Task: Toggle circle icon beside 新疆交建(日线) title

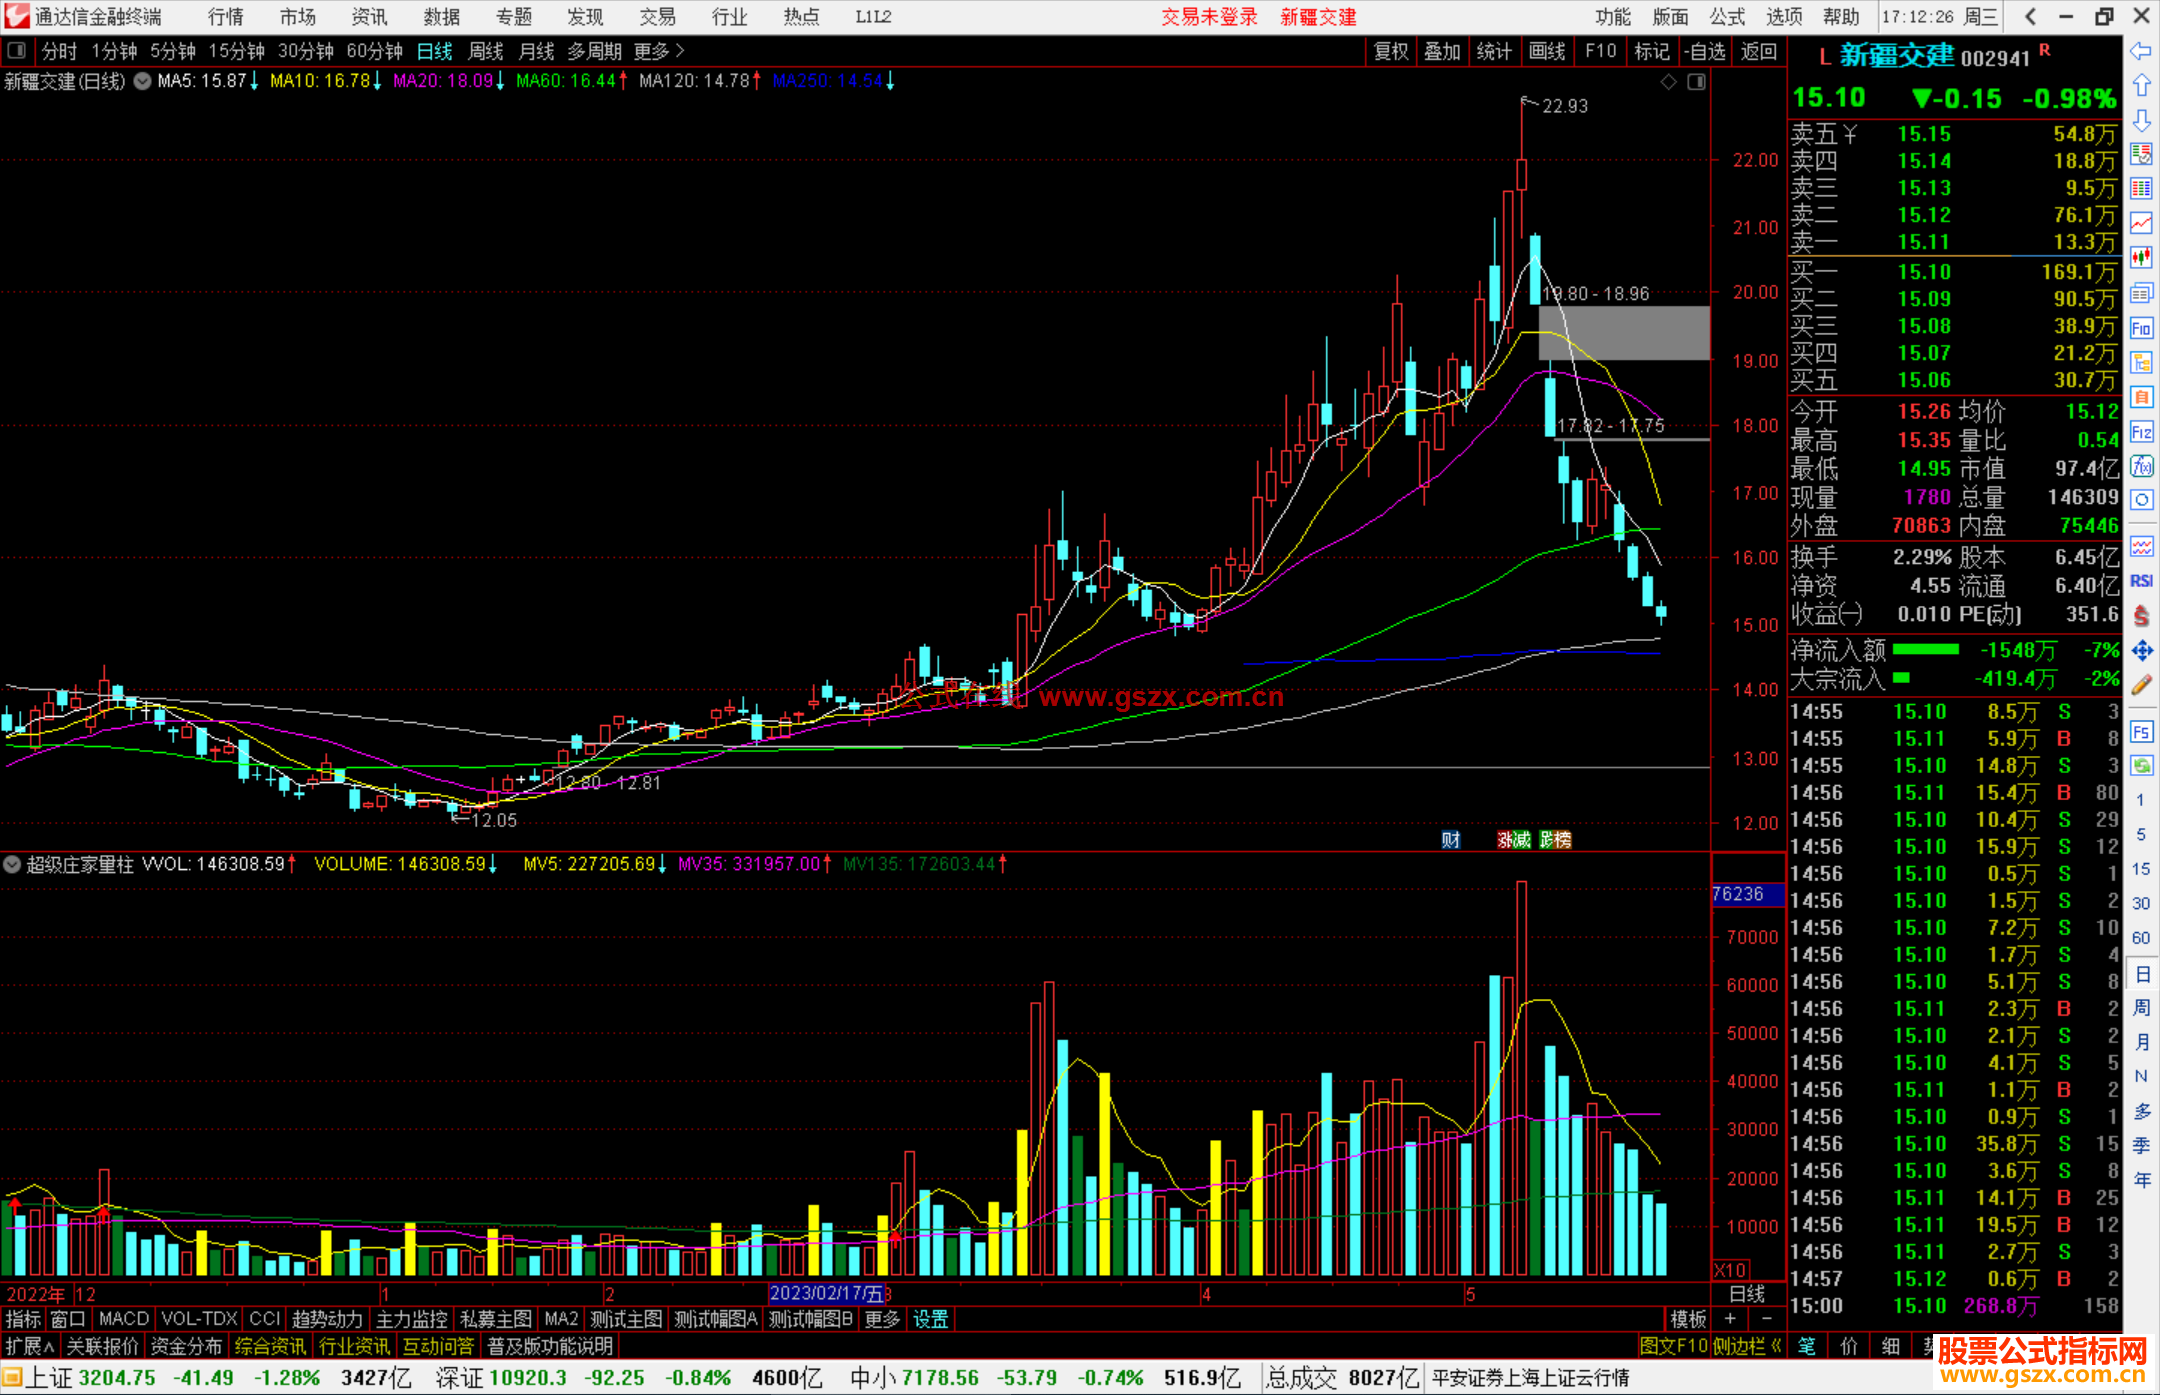Action: 143,81
